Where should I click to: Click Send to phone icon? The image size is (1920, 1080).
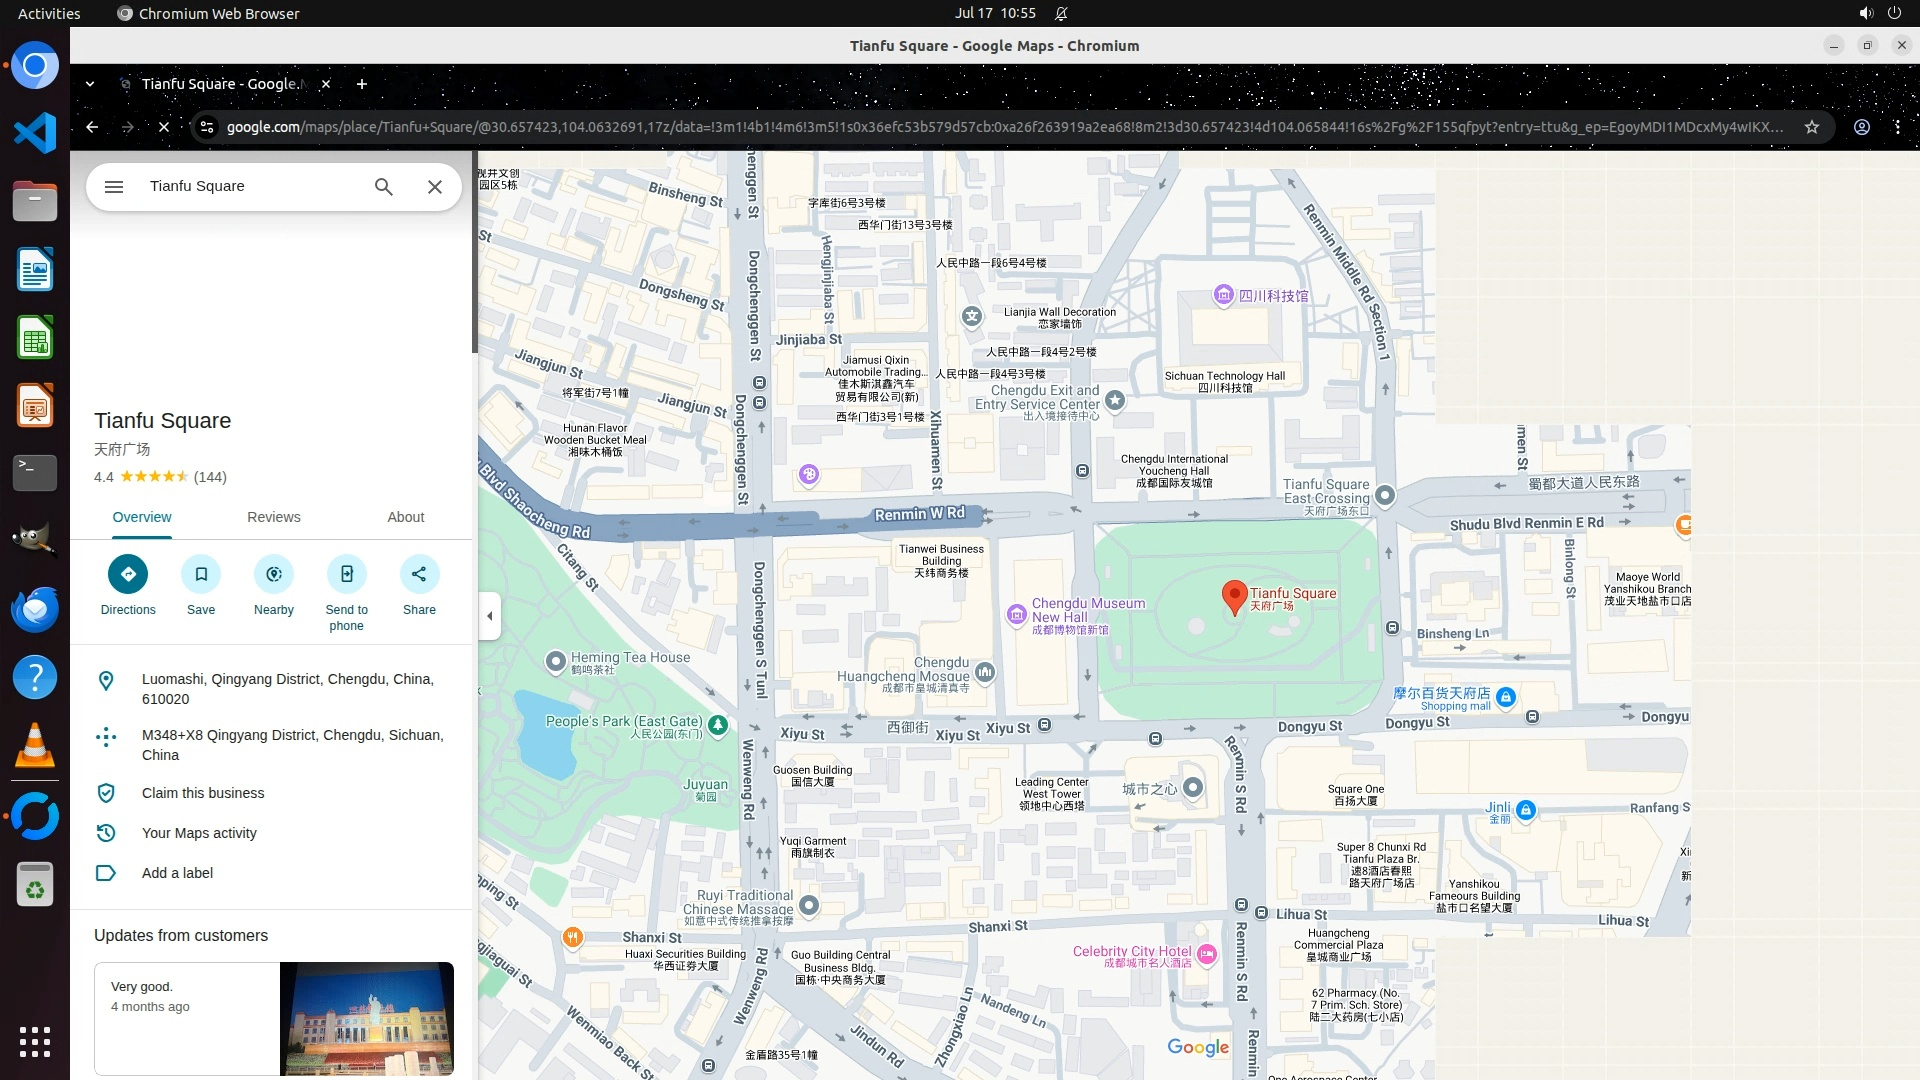pyautogui.click(x=347, y=574)
